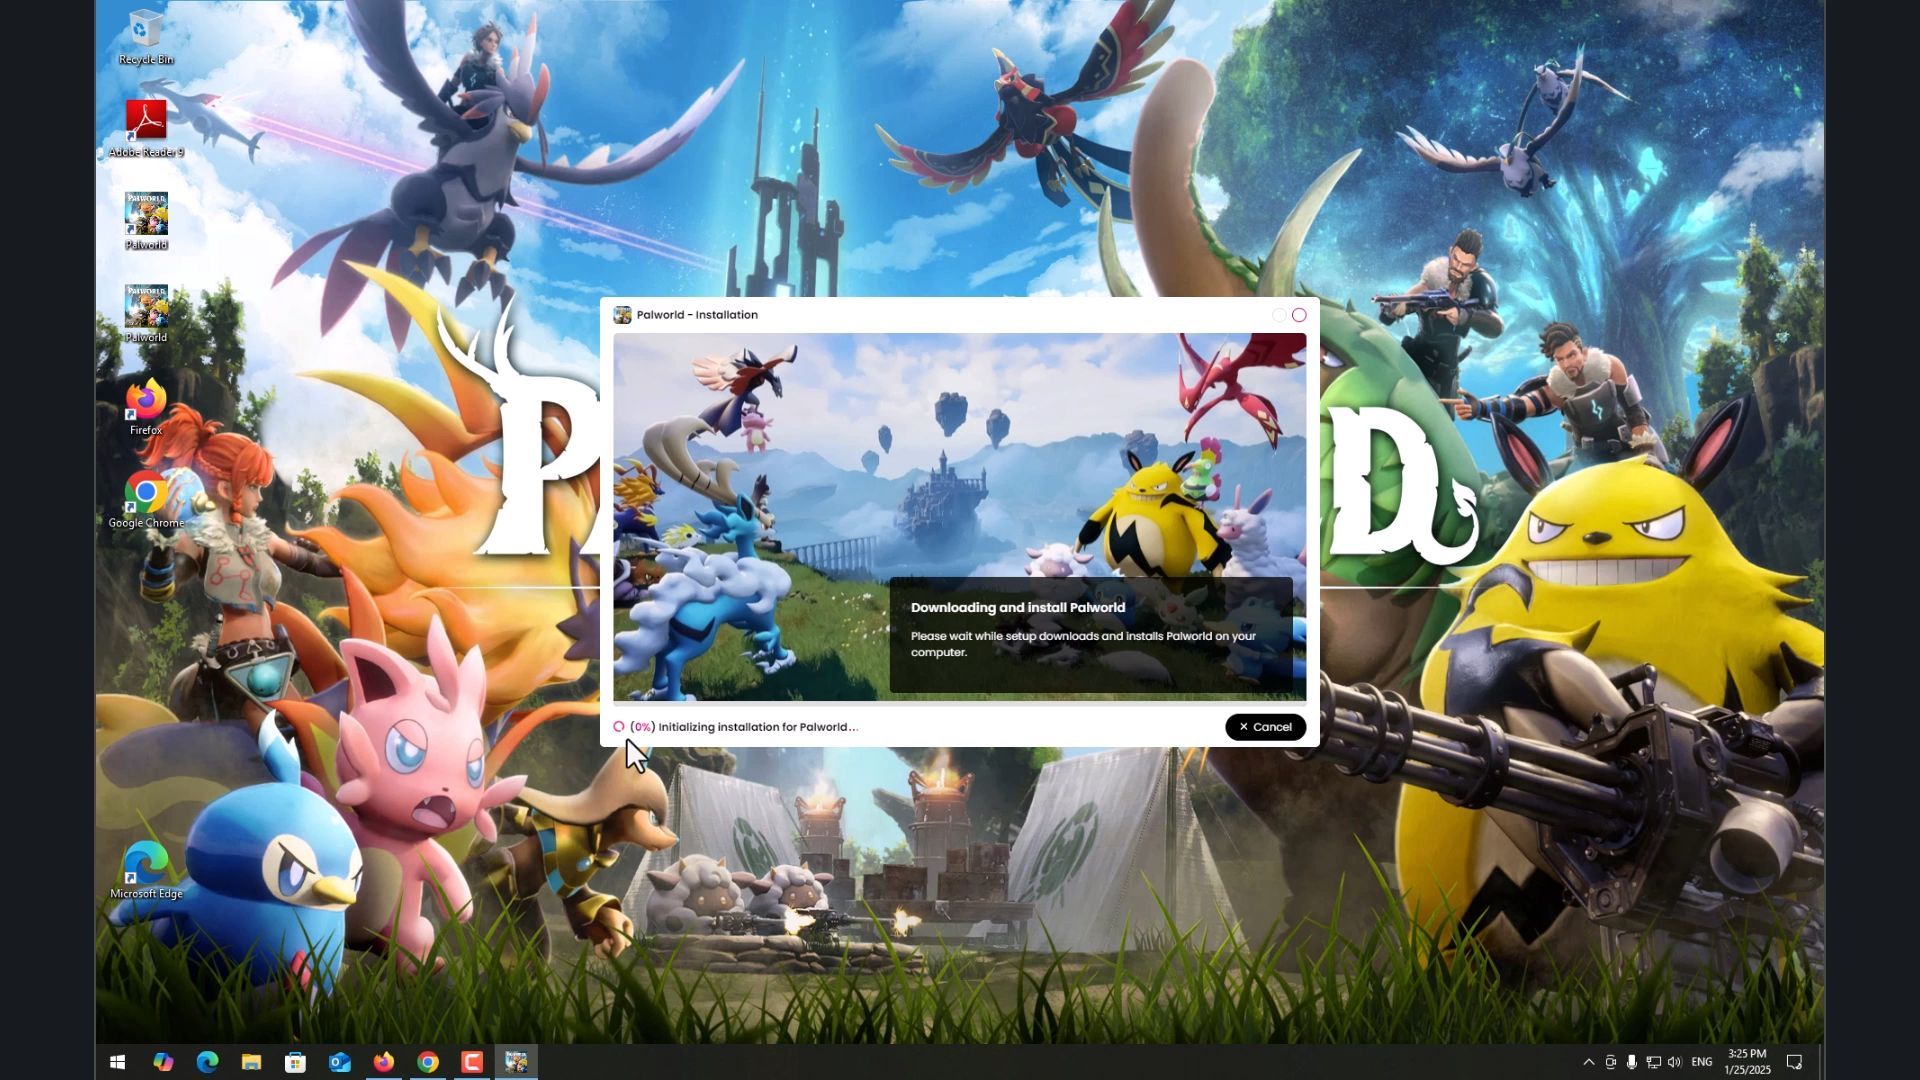The height and width of the screenshot is (1080, 1920).
Task: Select the Adobe Reader 9 desktop shortcut
Action: pos(146,129)
